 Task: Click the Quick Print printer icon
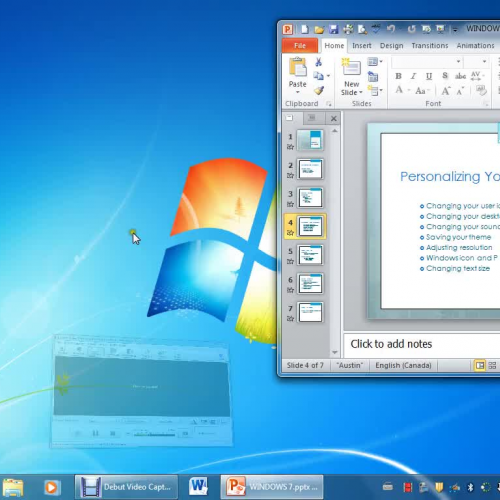point(348,29)
